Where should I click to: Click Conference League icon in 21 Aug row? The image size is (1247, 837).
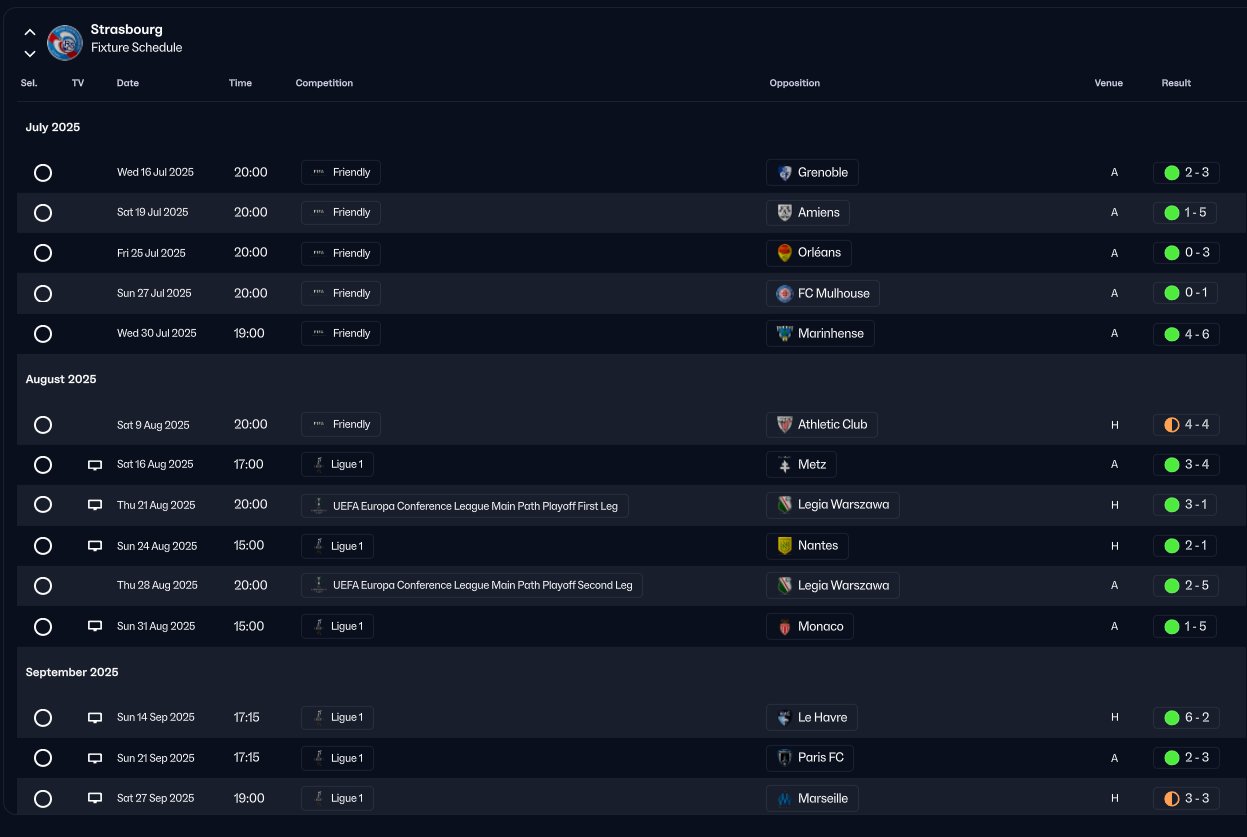point(318,506)
